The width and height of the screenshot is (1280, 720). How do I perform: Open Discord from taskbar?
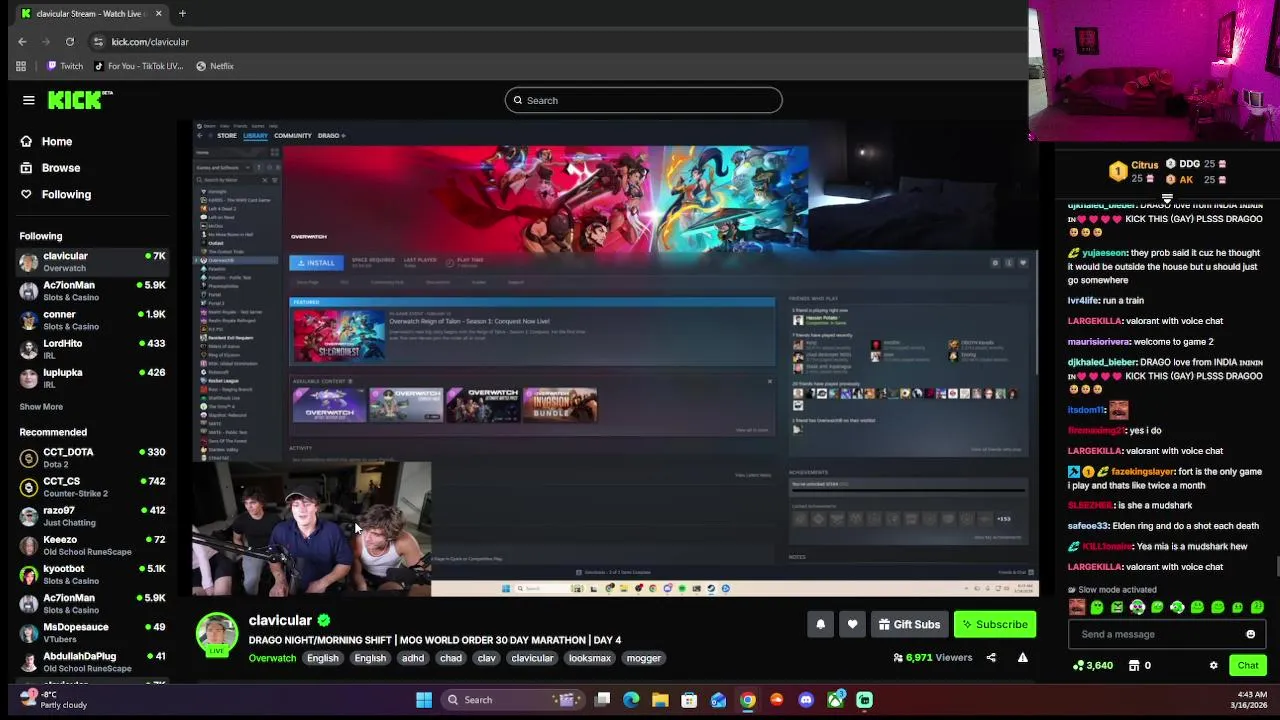pyautogui.click(x=806, y=700)
